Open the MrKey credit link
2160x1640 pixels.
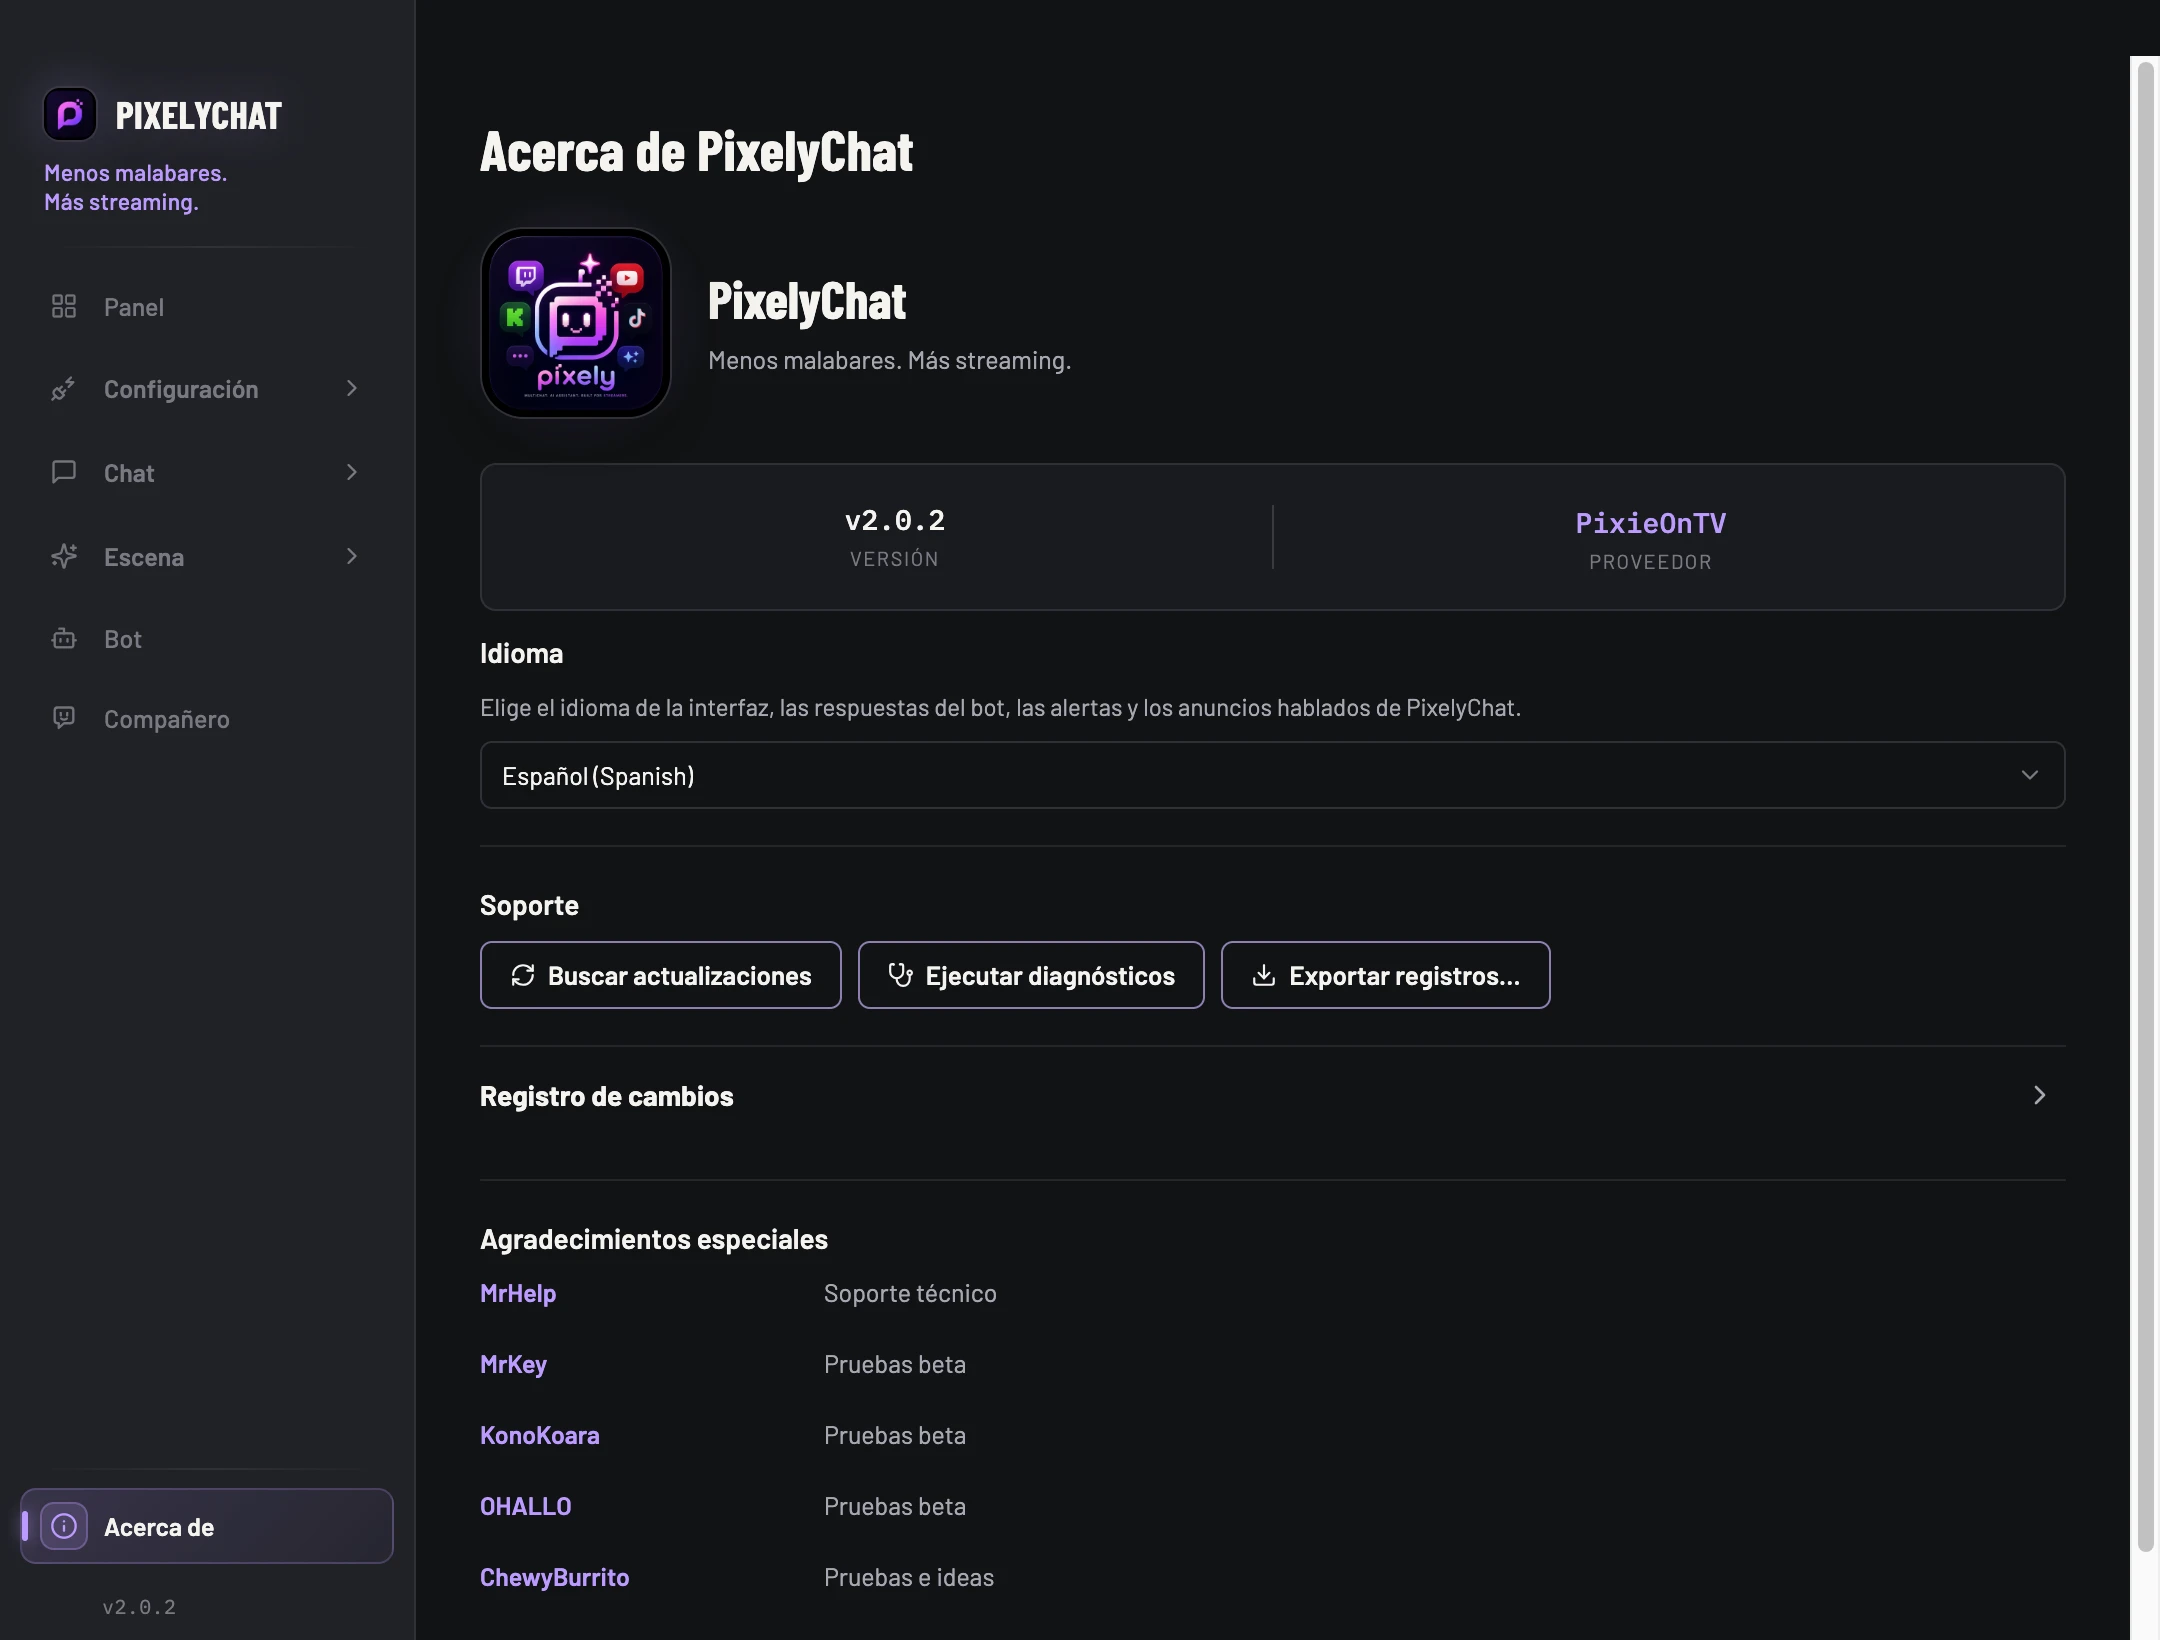coord(514,1364)
